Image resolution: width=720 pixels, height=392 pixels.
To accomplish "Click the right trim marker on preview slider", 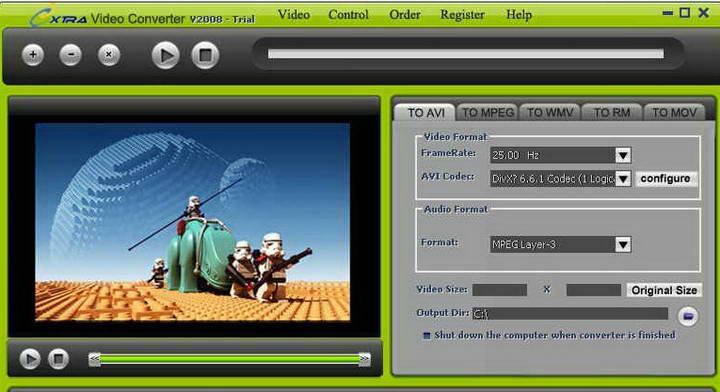I will coord(365,358).
